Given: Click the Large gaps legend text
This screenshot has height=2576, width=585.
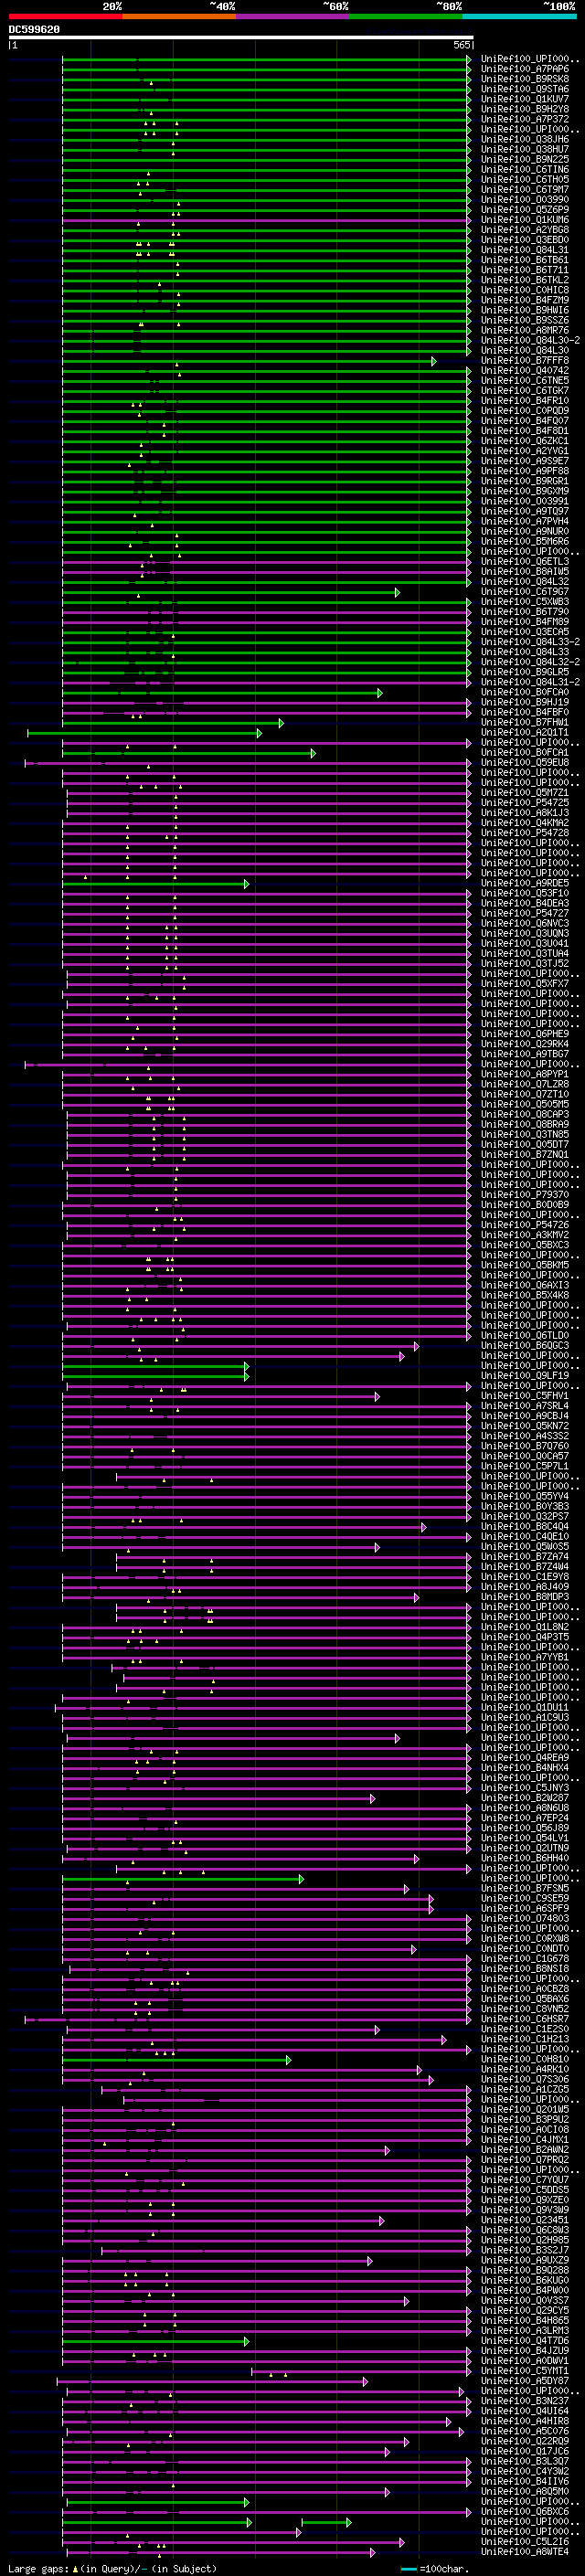Looking at the screenshot, I should [112, 2568].
